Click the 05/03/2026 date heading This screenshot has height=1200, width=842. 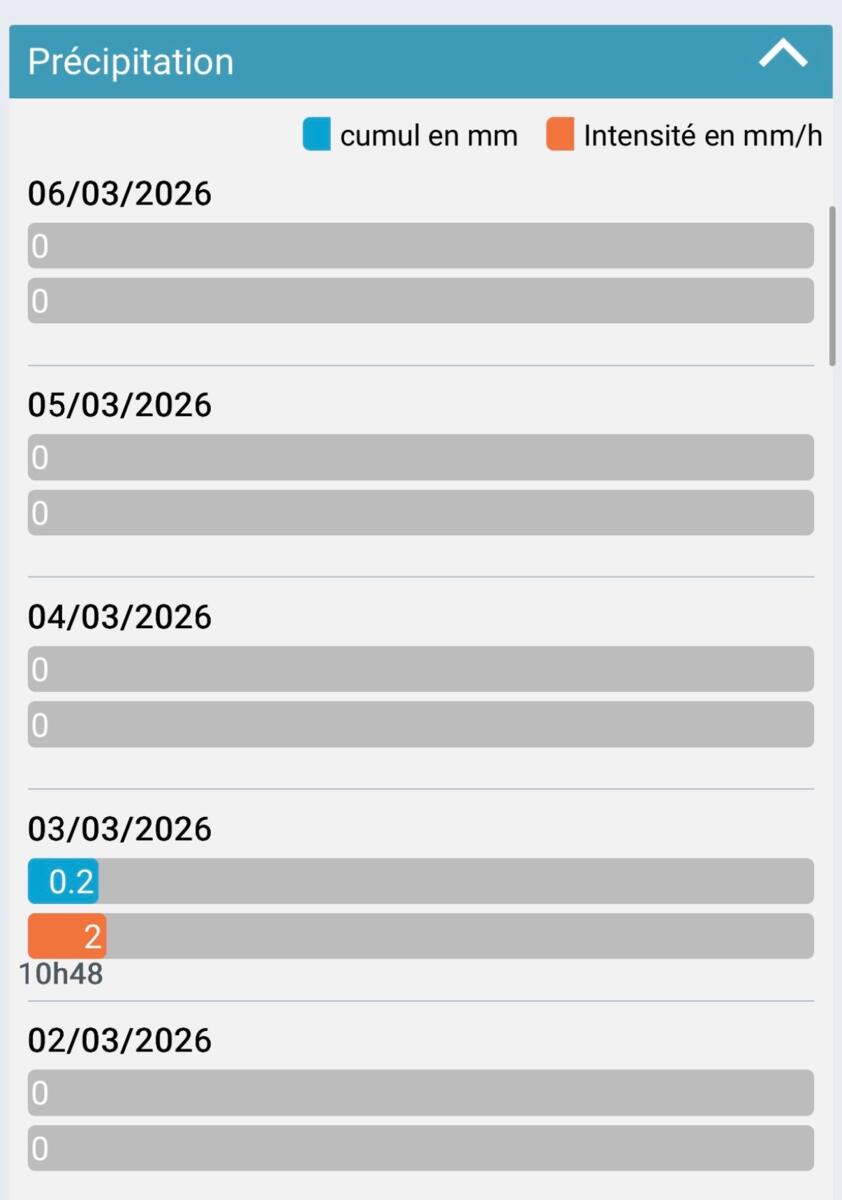pos(120,405)
